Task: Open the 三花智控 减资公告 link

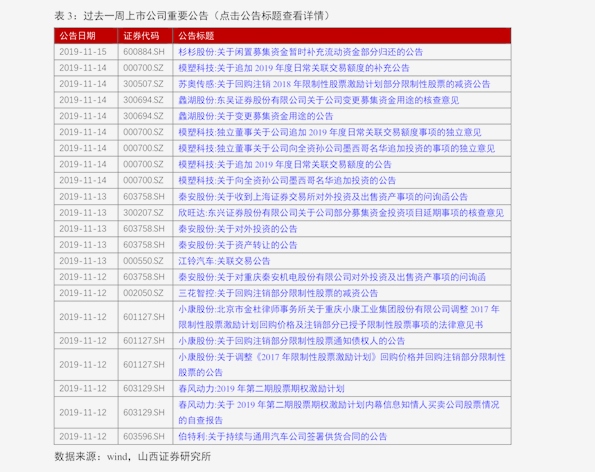Action: [278, 293]
